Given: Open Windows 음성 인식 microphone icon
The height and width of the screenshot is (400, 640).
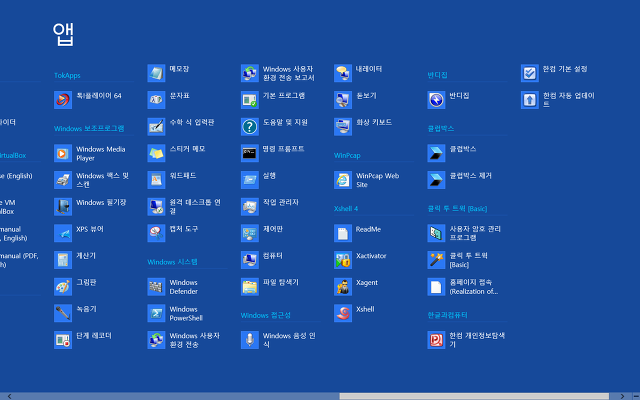Looking at the screenshot, I should [x=250, y=340].
